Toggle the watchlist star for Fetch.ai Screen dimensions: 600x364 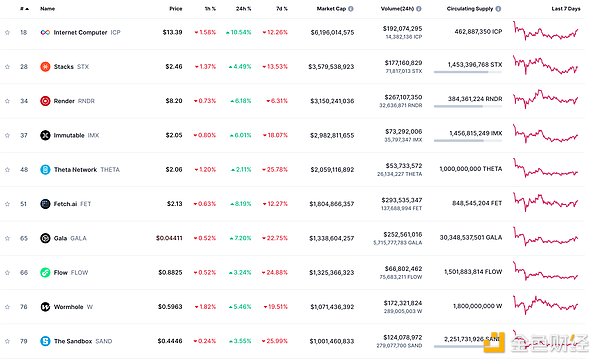[7, 204]
